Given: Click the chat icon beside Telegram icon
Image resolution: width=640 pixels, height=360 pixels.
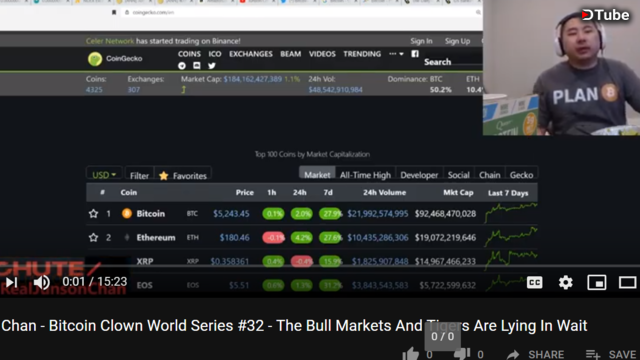Looking at the screenshot, I should click(x=197, y=66).
